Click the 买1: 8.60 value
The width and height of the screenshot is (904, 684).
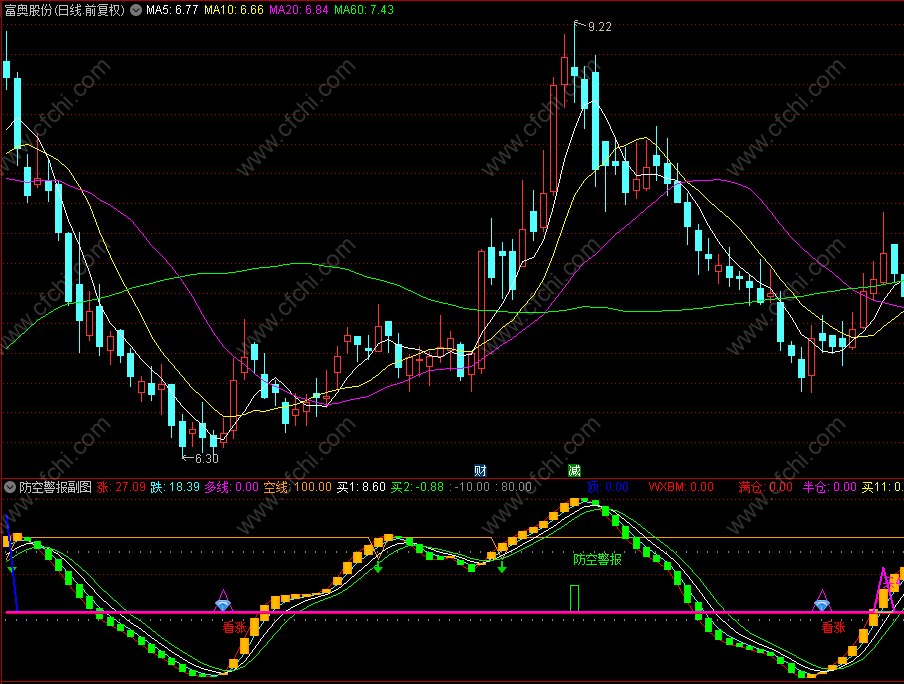(361, 487)
